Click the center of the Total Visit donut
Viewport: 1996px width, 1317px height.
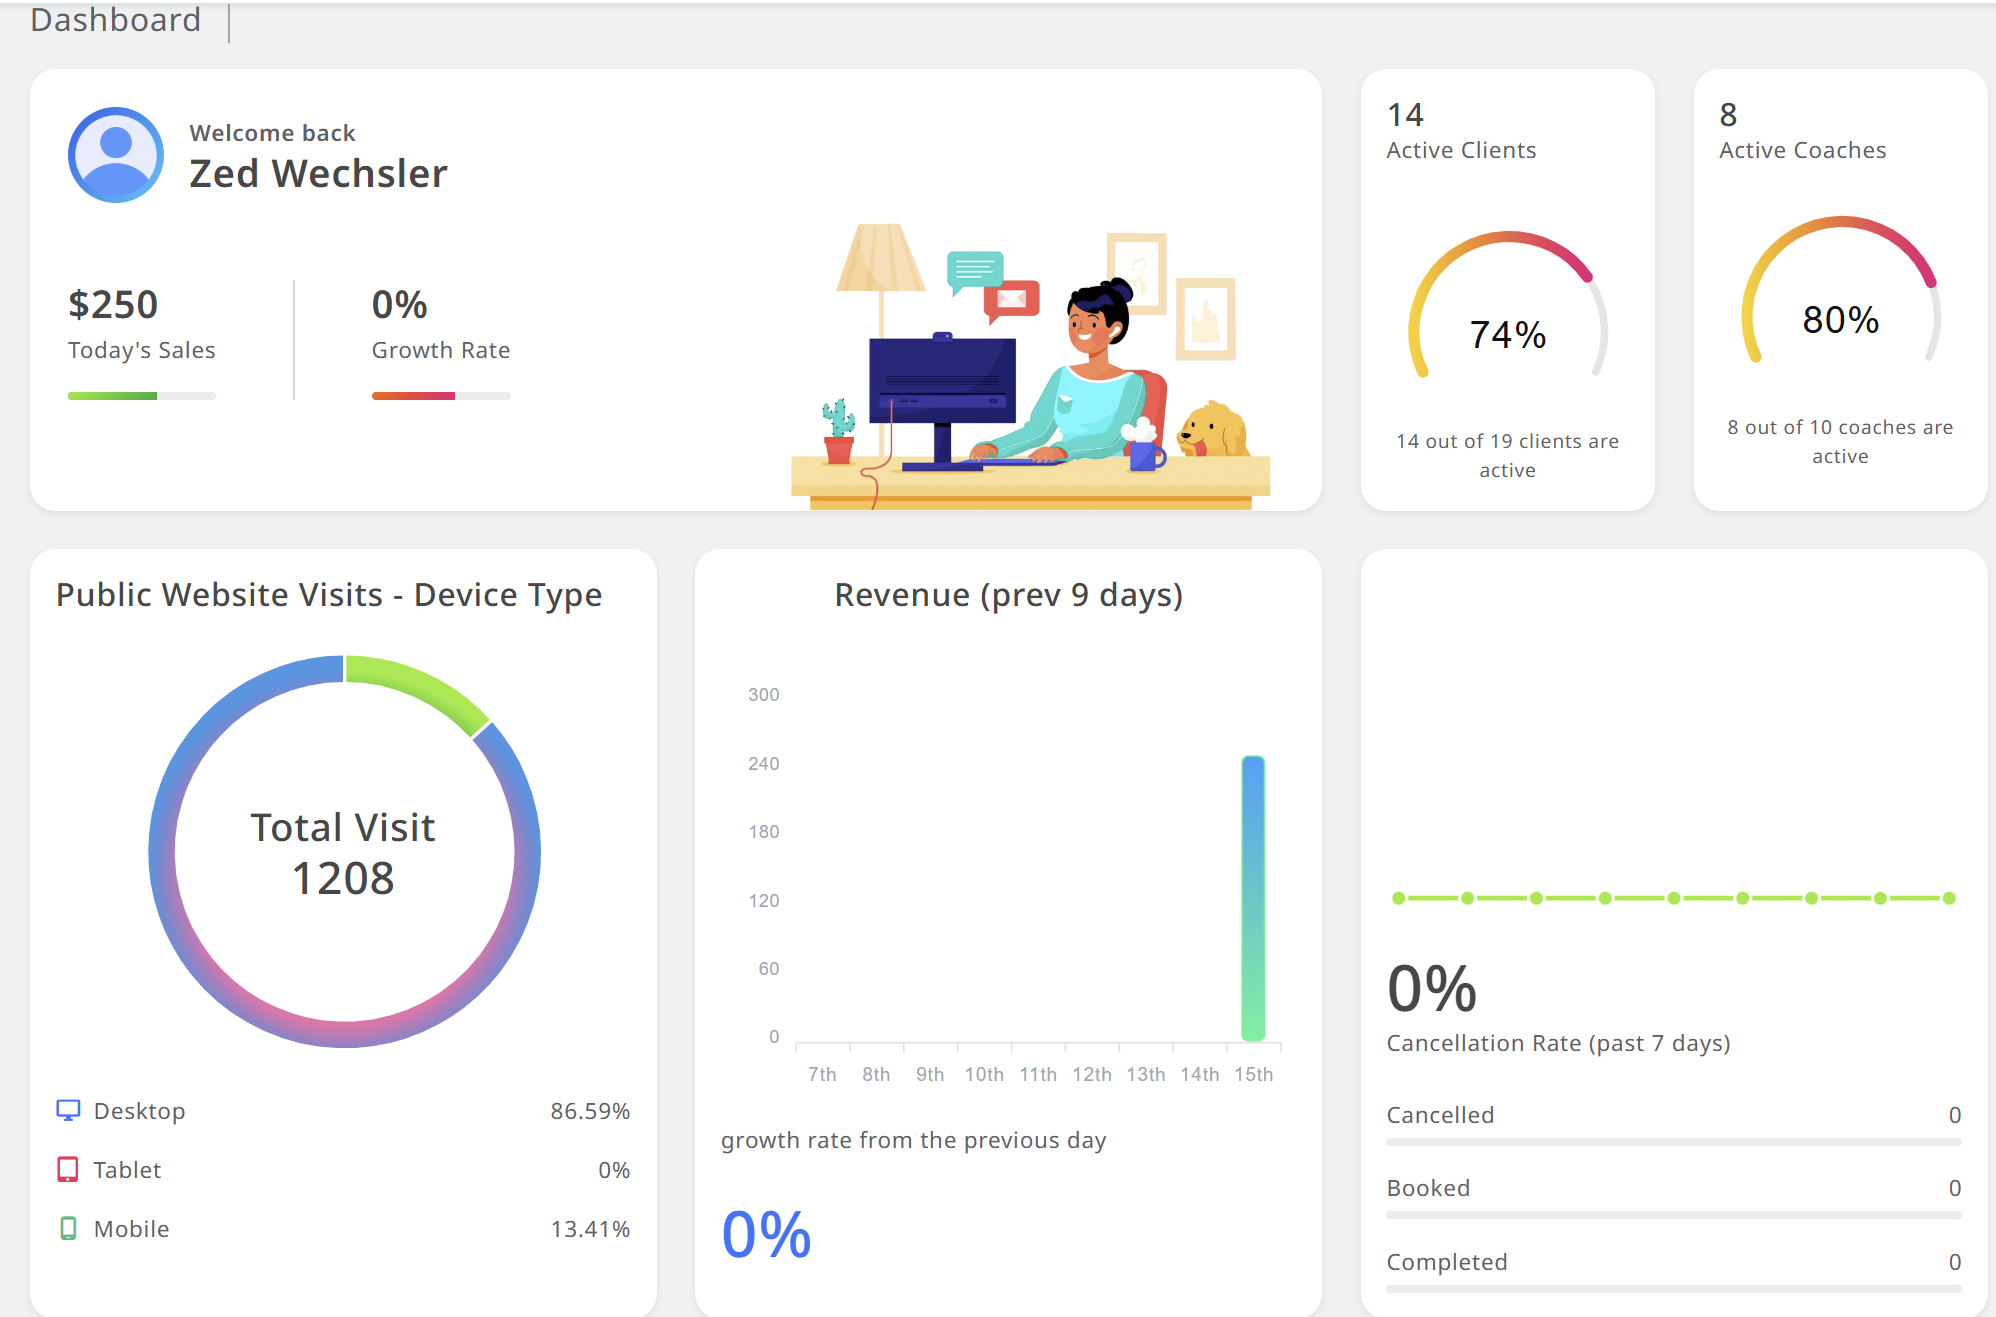coord(344,852)
